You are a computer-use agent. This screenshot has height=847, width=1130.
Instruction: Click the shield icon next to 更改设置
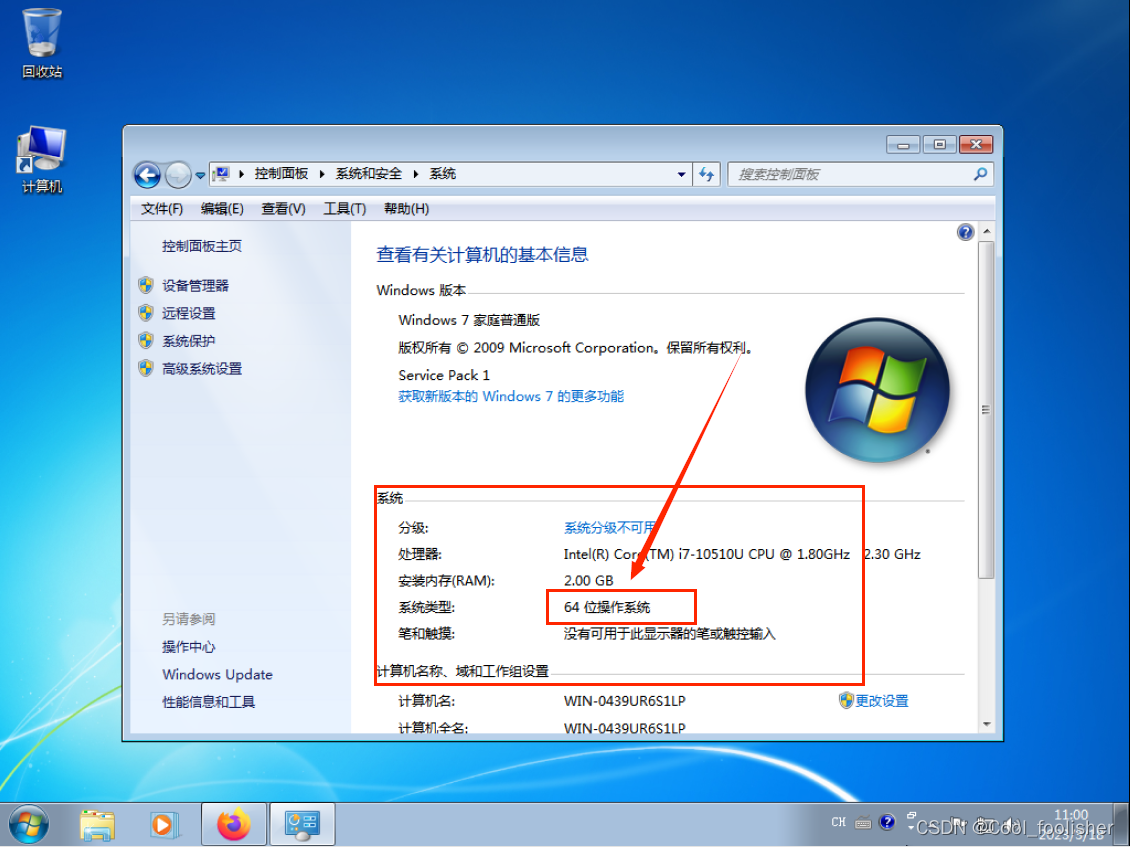pyautogui.click(x=846, y=701)
